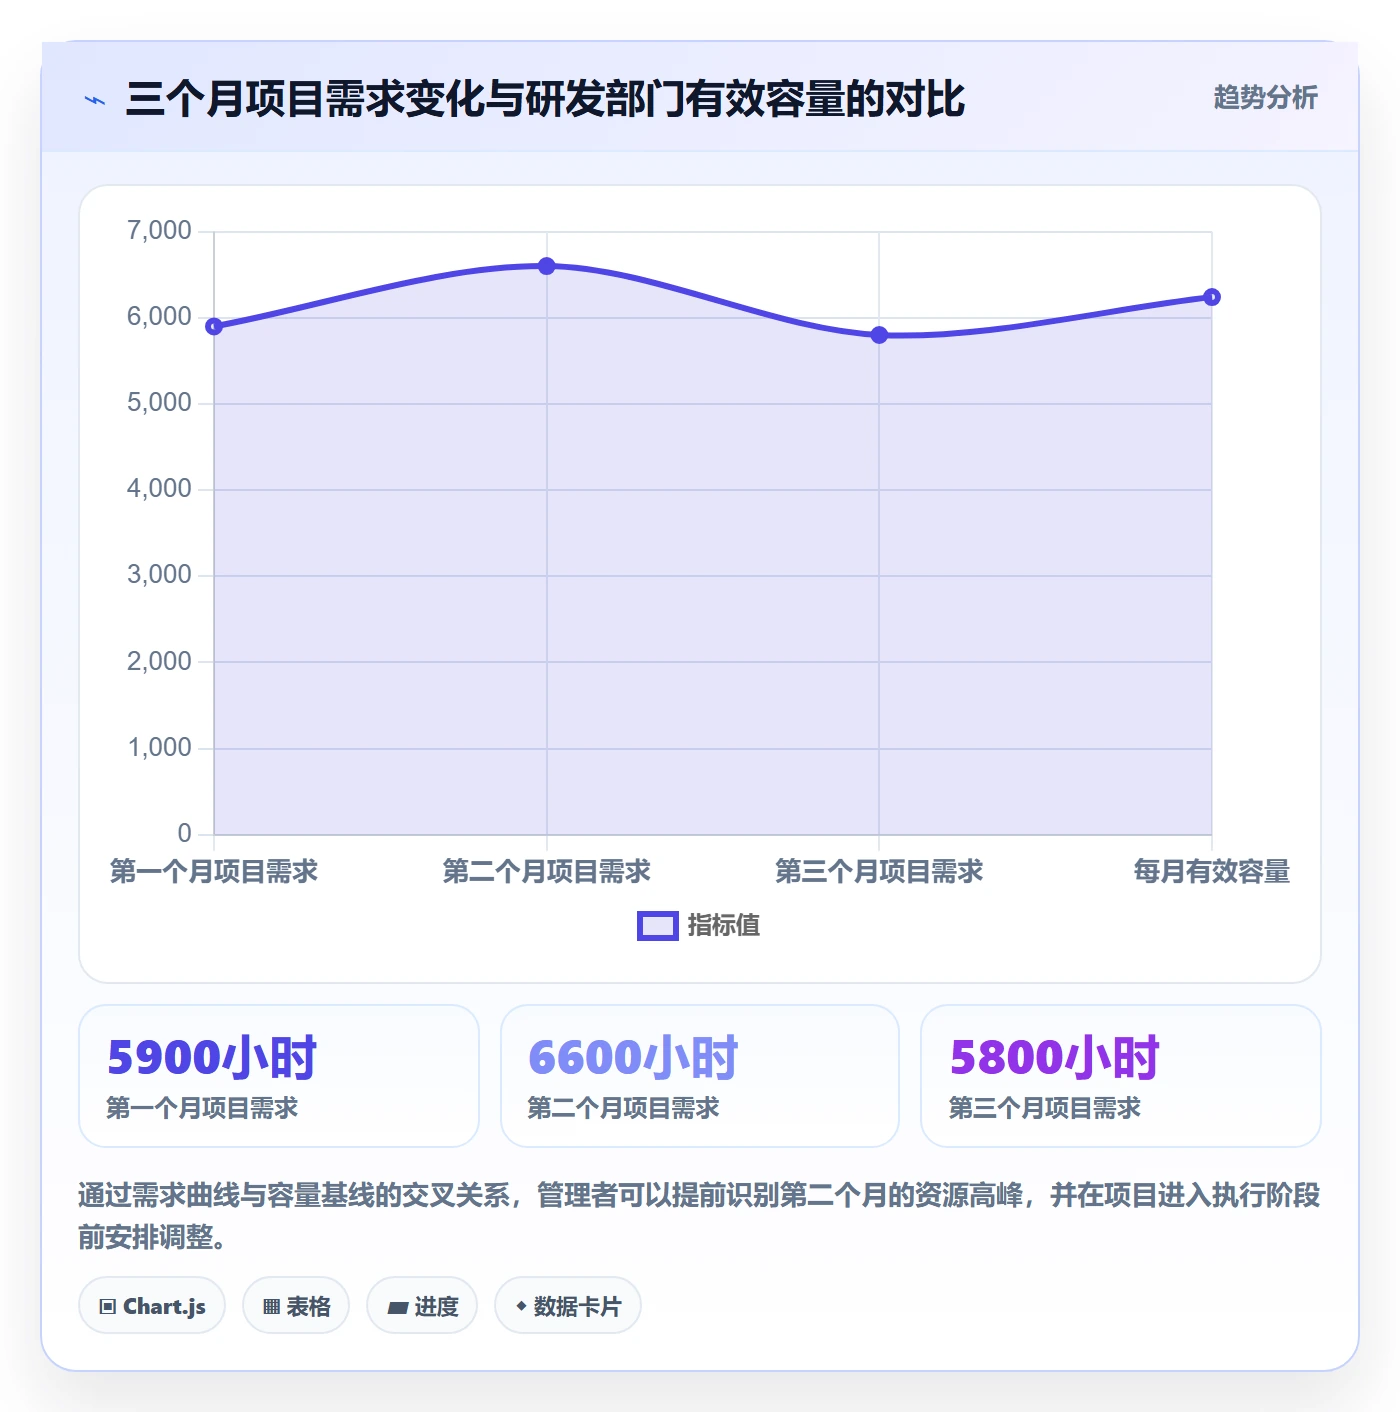Click the 每月有效容量 x-axis label
Image resolution: width=1400 pixels, height=1412 pixels.
tap(1211, 871)
